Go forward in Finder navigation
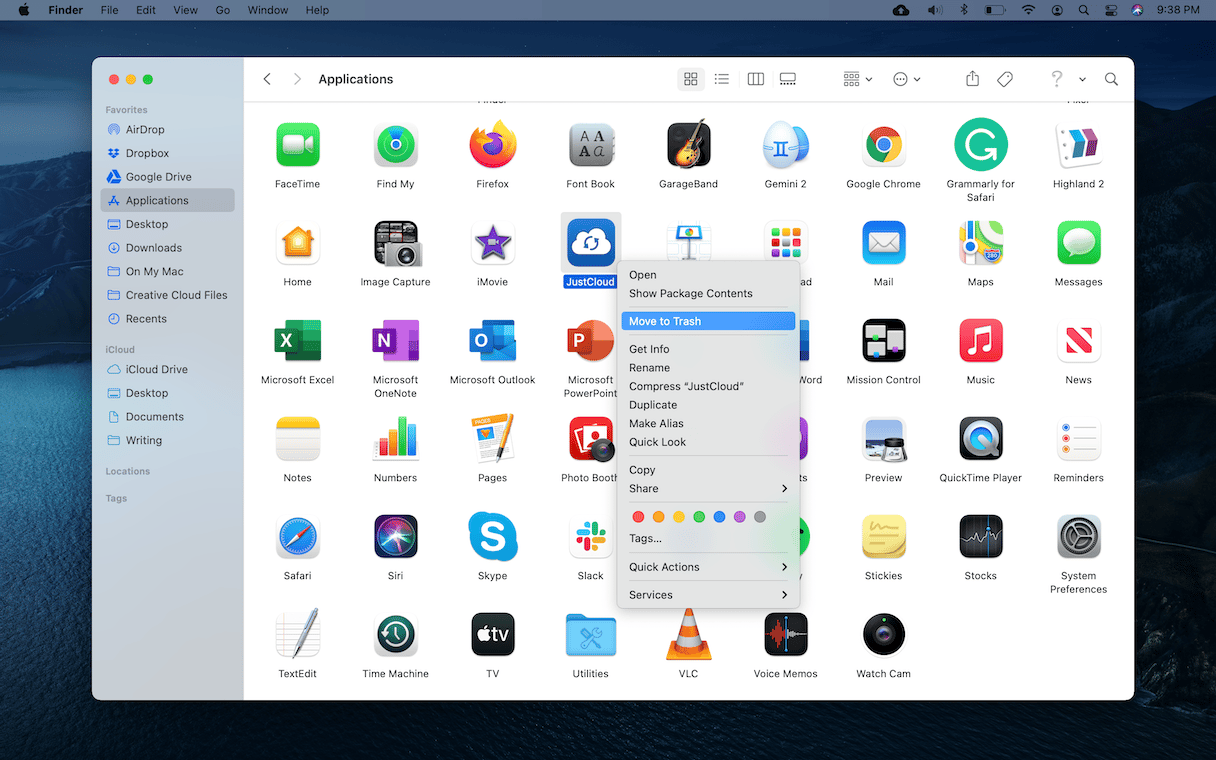This screenshot has height=760, width=1216. [297, 79]
